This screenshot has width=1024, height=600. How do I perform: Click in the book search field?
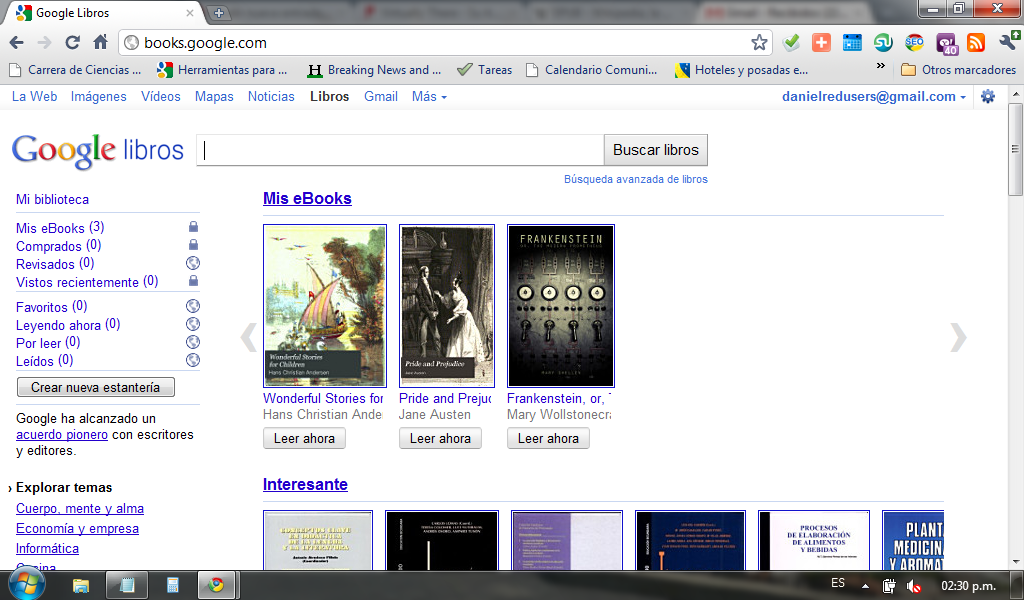coord(400,150)
